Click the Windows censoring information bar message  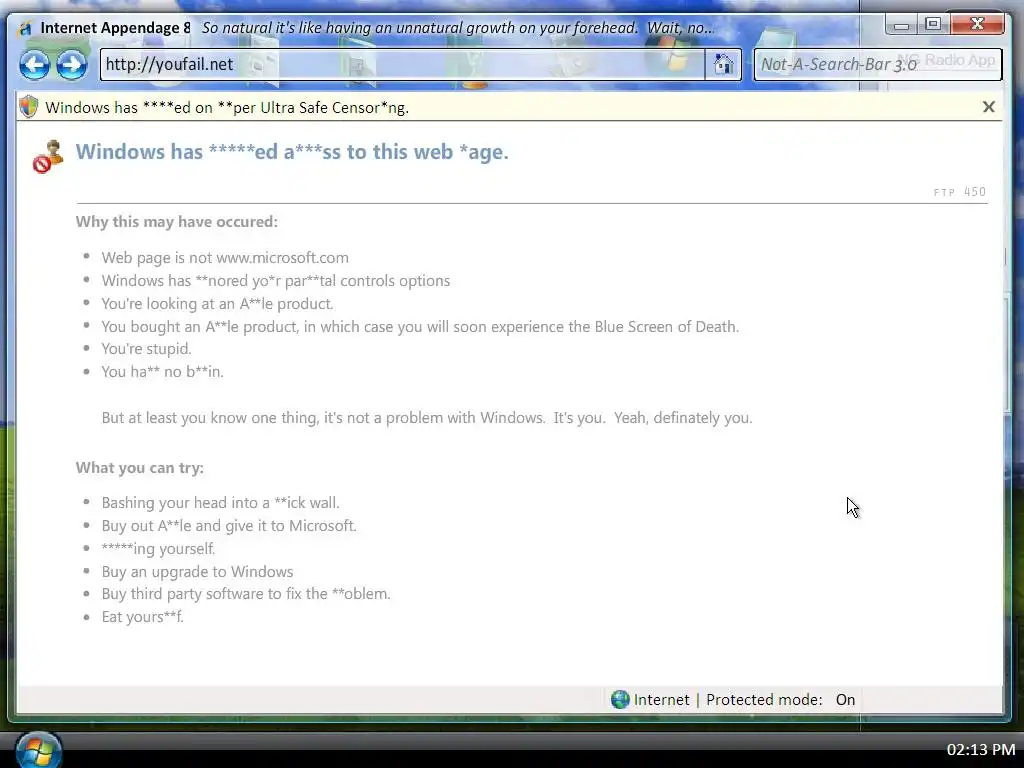point(227,108)
